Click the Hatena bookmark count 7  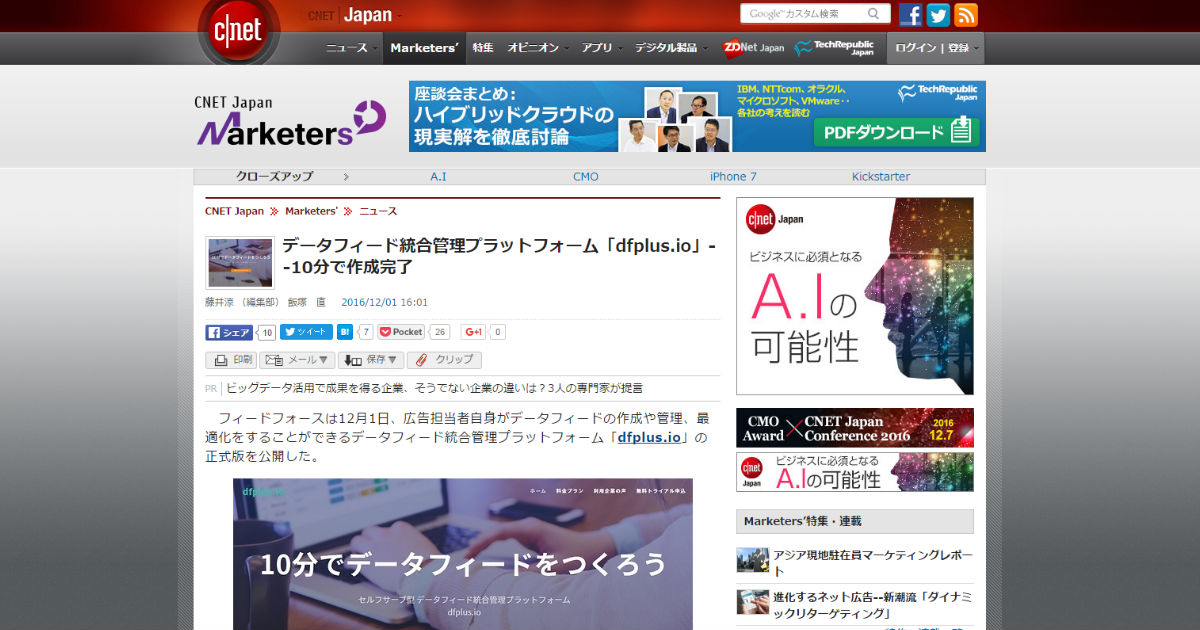[366, 332]
